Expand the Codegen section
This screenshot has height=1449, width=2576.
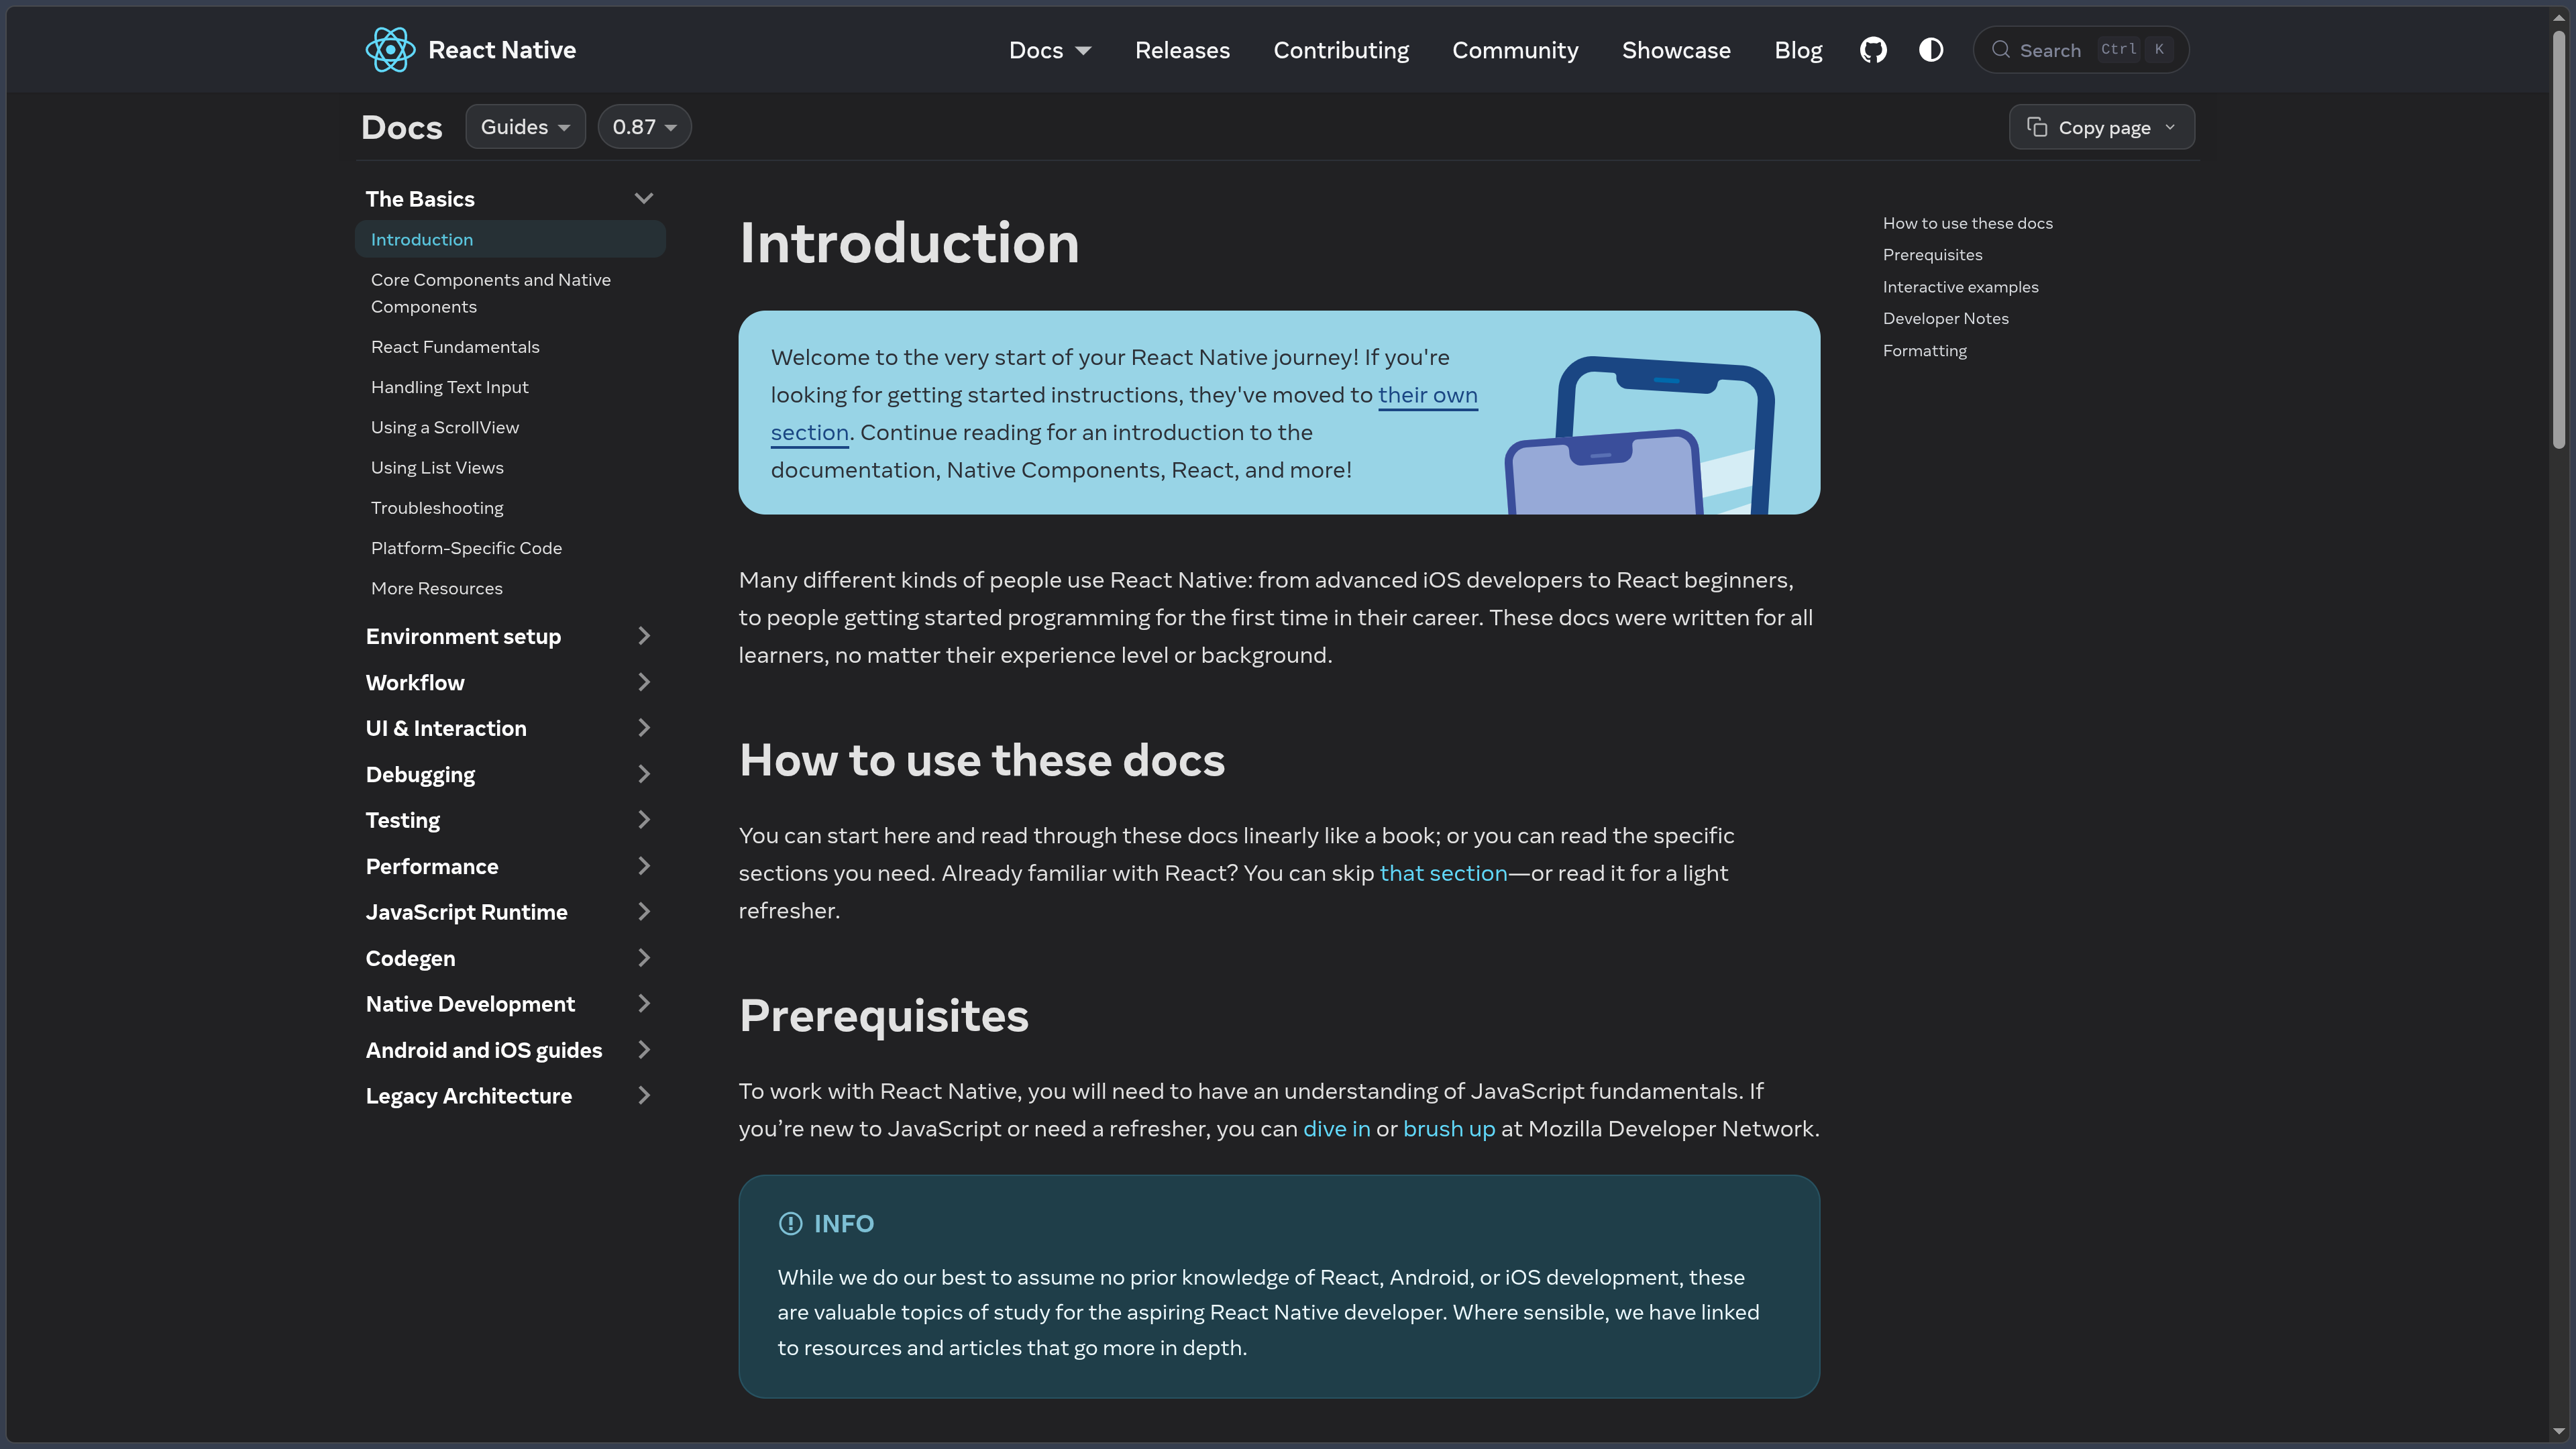coord(644,958)
